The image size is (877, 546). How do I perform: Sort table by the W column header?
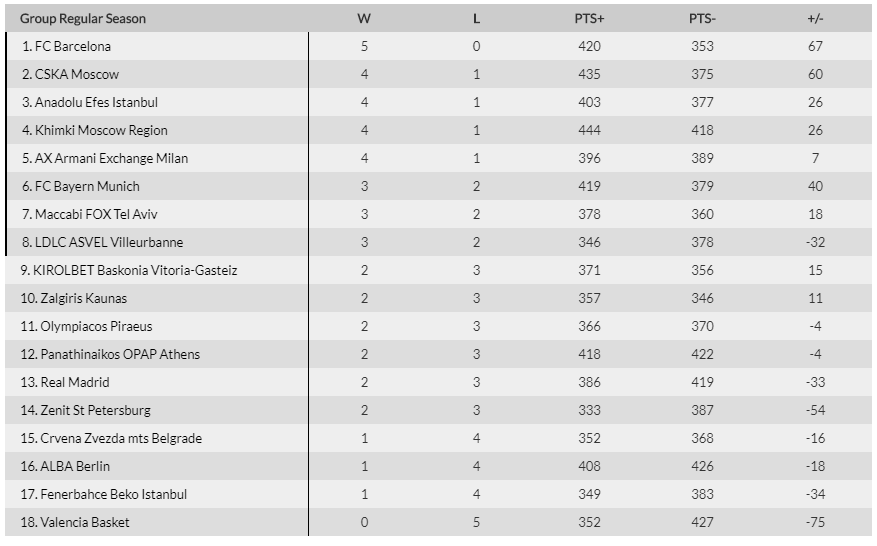click(x=364, y=18)
